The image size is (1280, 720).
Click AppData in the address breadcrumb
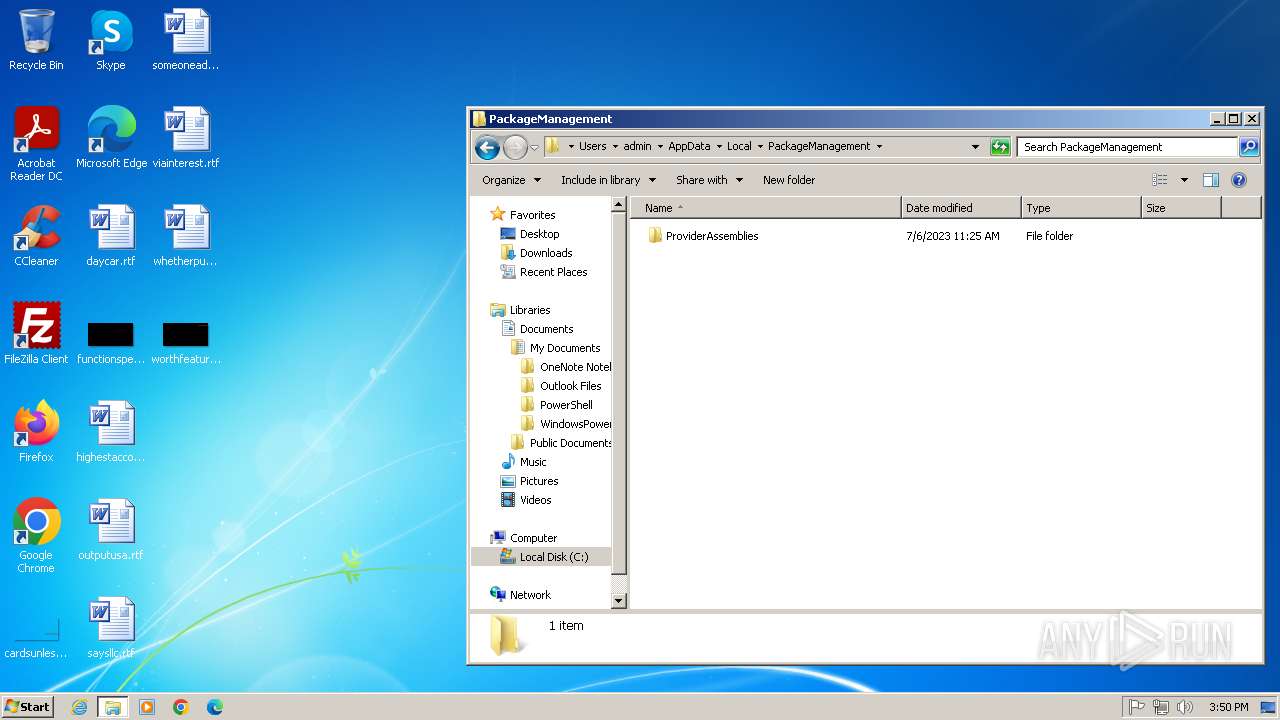tap(689, 146)
